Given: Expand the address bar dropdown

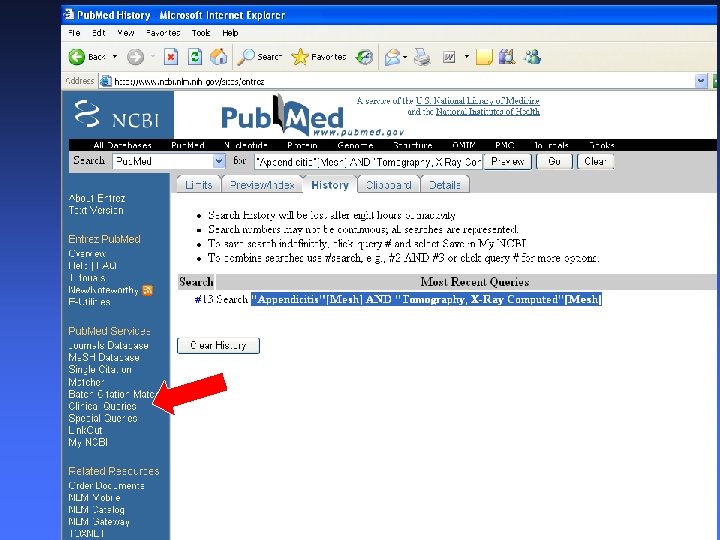Looking at the screenshot, I should [x=701, y=81].
